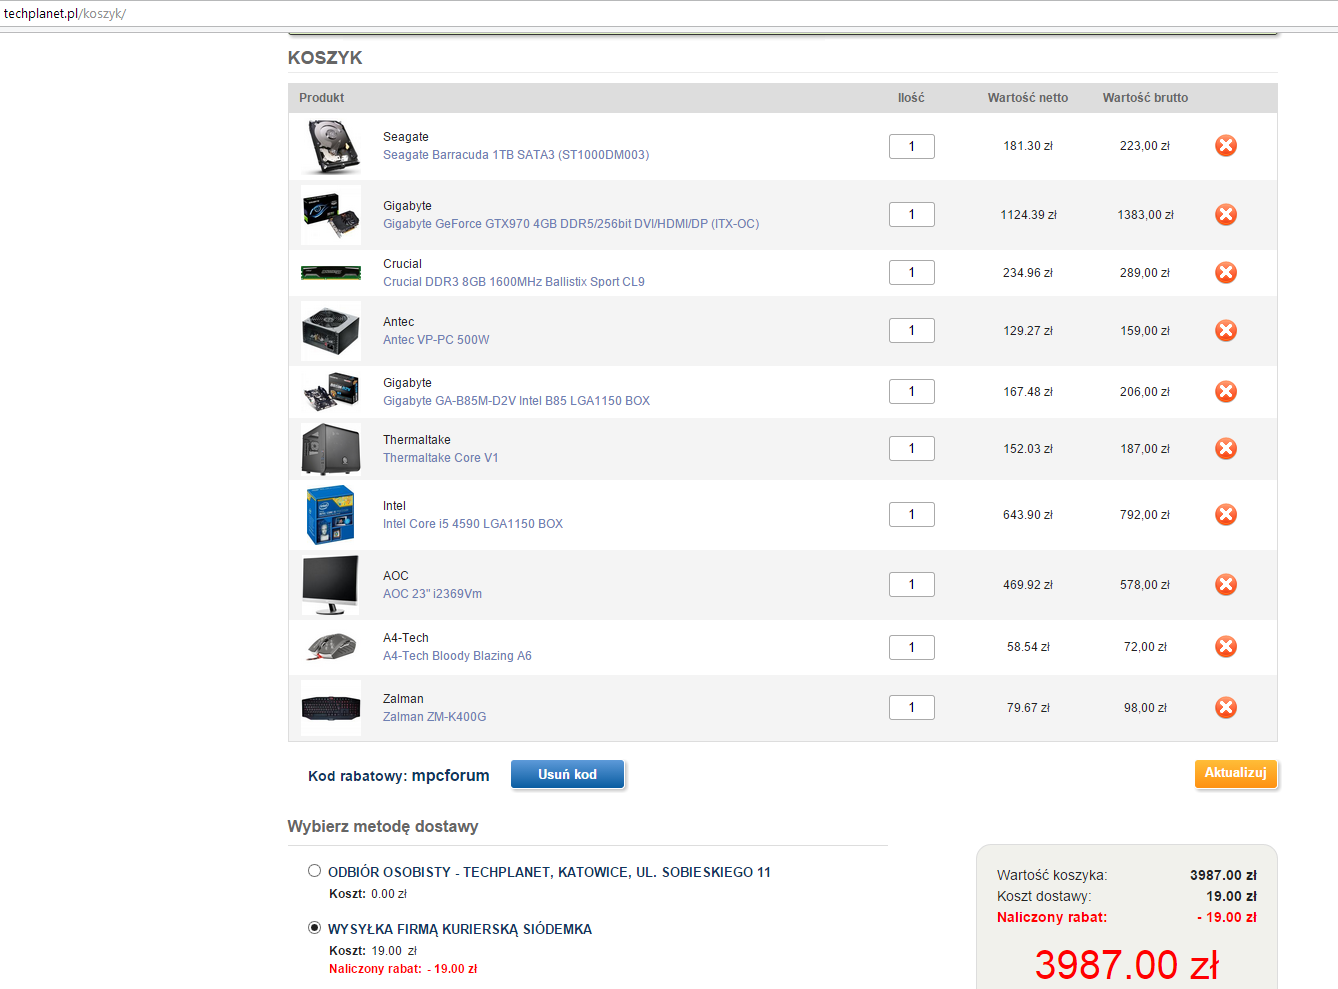This screenshot has width=1338, height=989.
Task: Focus quantity field for AOC monitor
Action: (912, 585)
